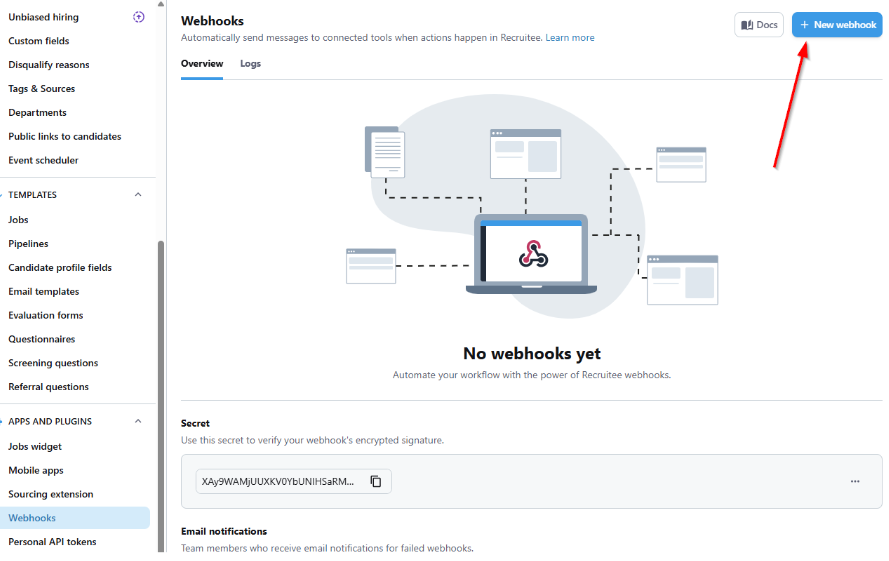Image resolution: width=889 pixels, height=561 pixels.
Task: Open Public links to candidates
Action: pos(65,136)
